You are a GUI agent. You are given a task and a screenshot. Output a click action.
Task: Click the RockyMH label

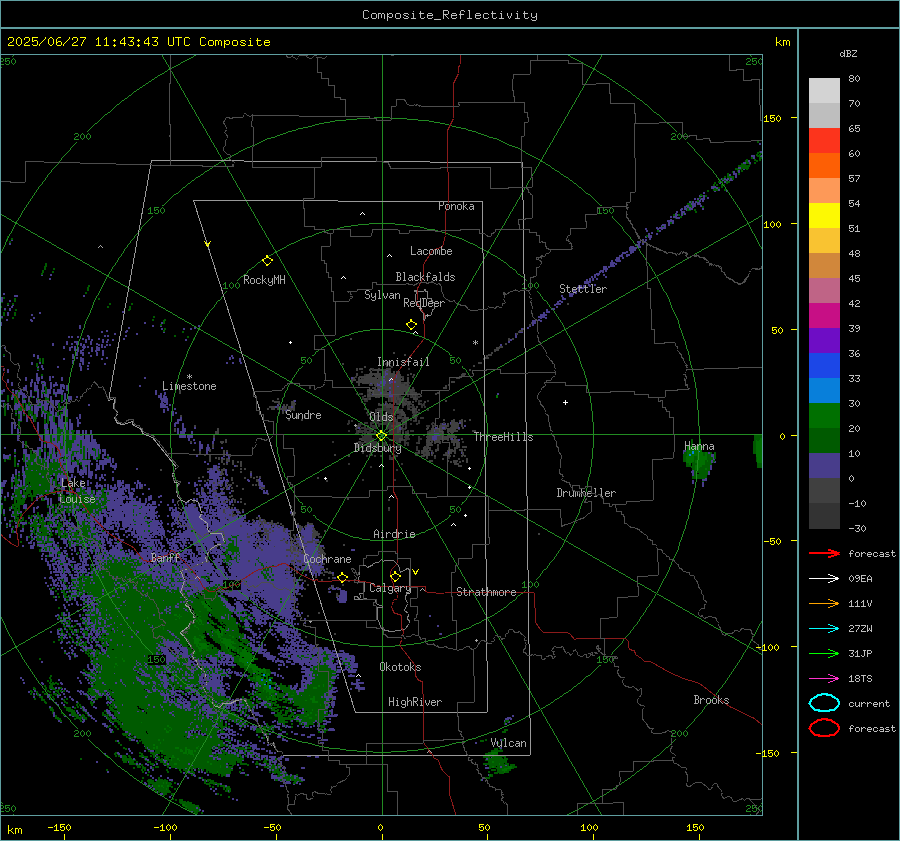coord(264,280)
